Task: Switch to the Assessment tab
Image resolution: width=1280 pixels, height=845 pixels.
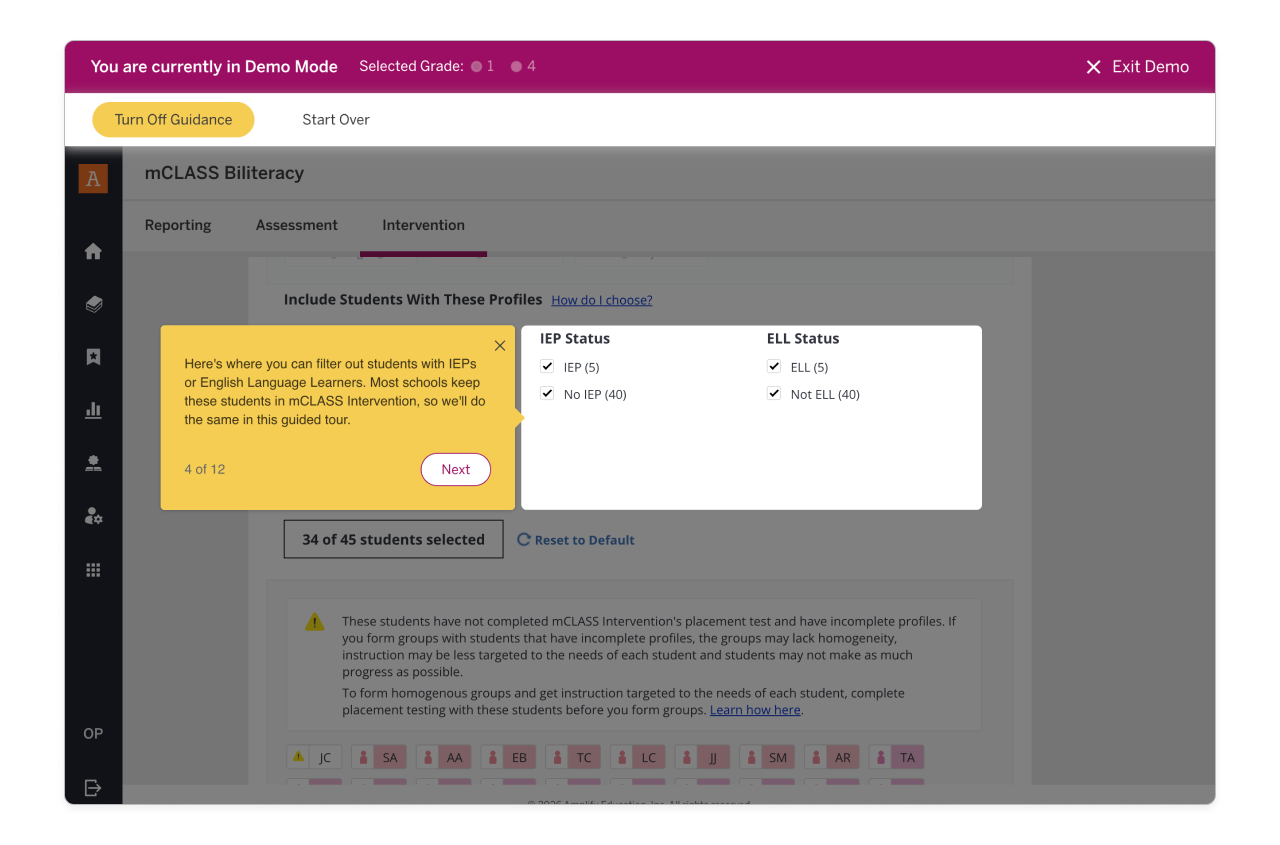Action: pos(297,225)
